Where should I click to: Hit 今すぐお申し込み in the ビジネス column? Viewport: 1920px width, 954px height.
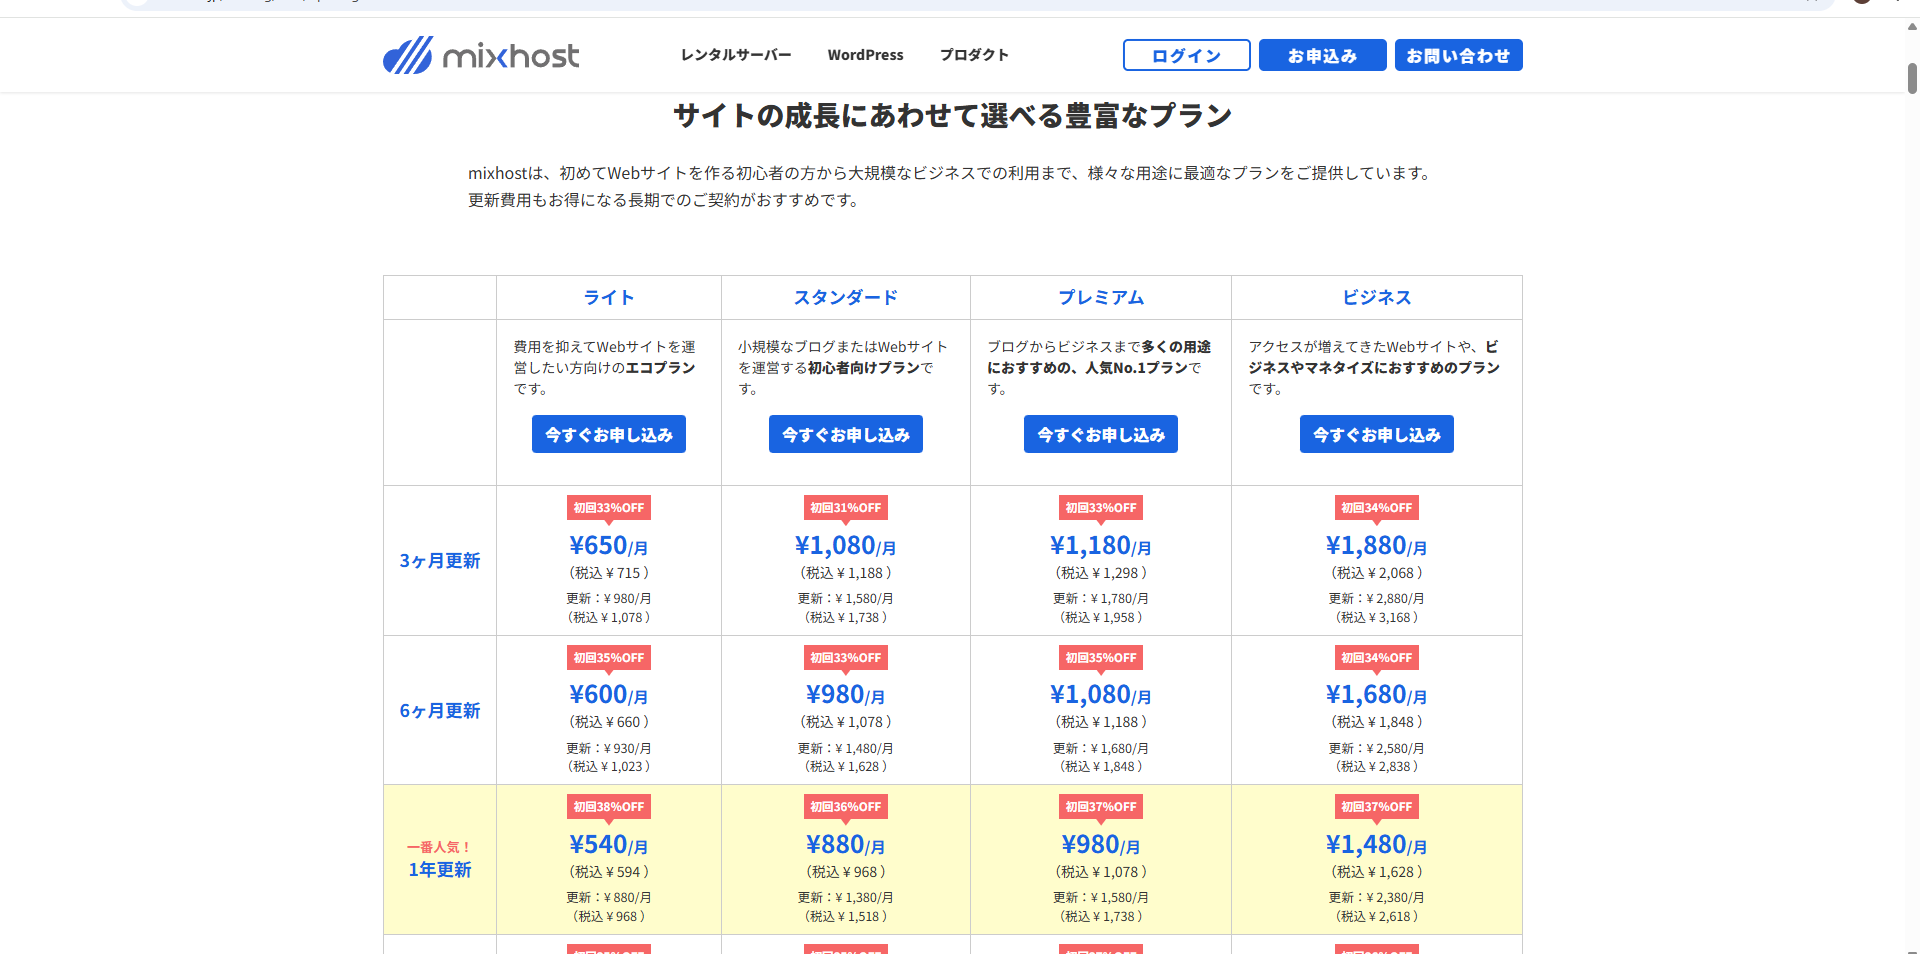(x=1376, y=435)
